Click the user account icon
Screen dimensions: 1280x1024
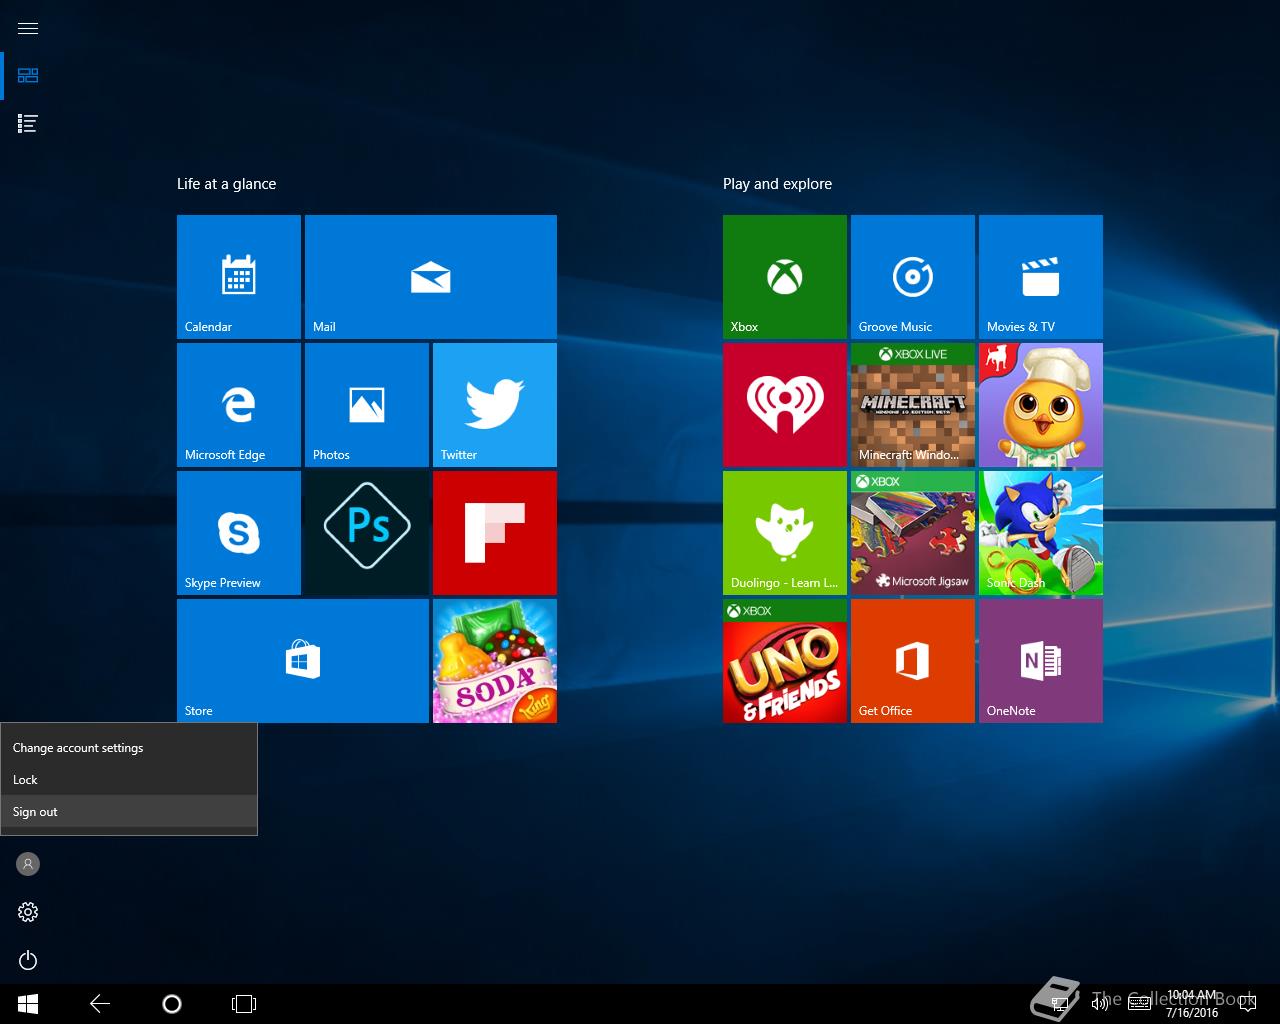pos(28,864)
